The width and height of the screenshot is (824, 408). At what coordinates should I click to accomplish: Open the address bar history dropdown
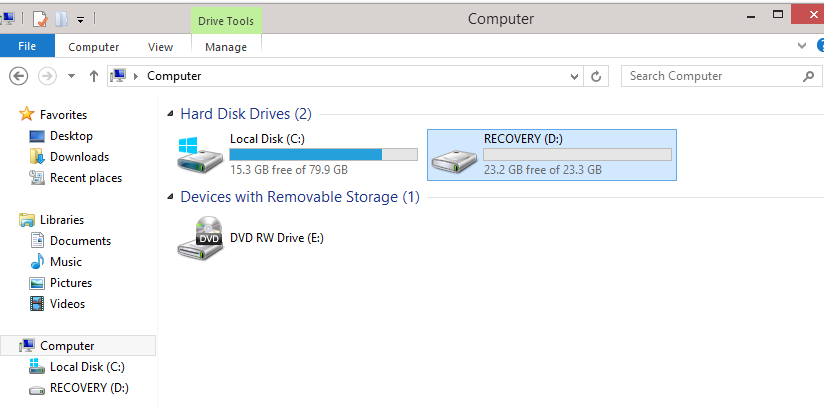pyautogui.click(x=574, y=76)
